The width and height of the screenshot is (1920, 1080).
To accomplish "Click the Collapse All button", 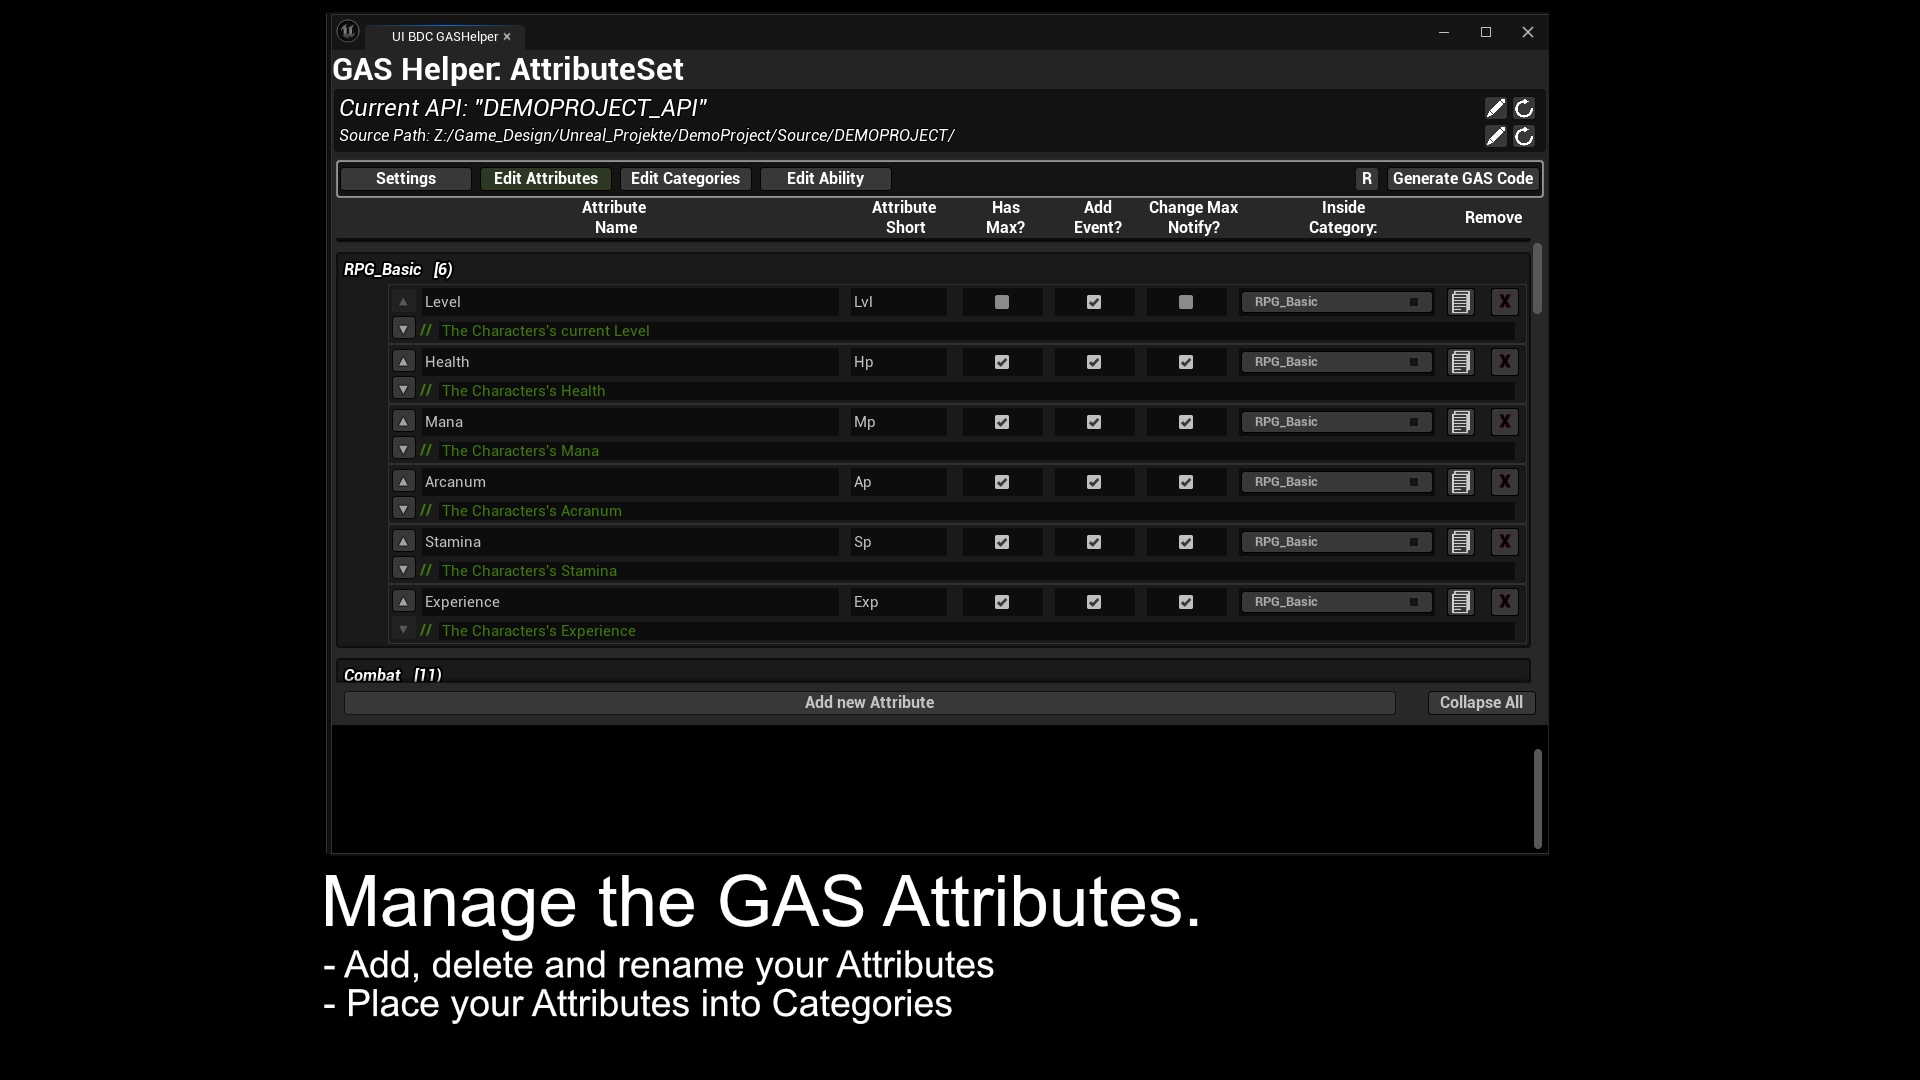I will tap(1480, 702).
